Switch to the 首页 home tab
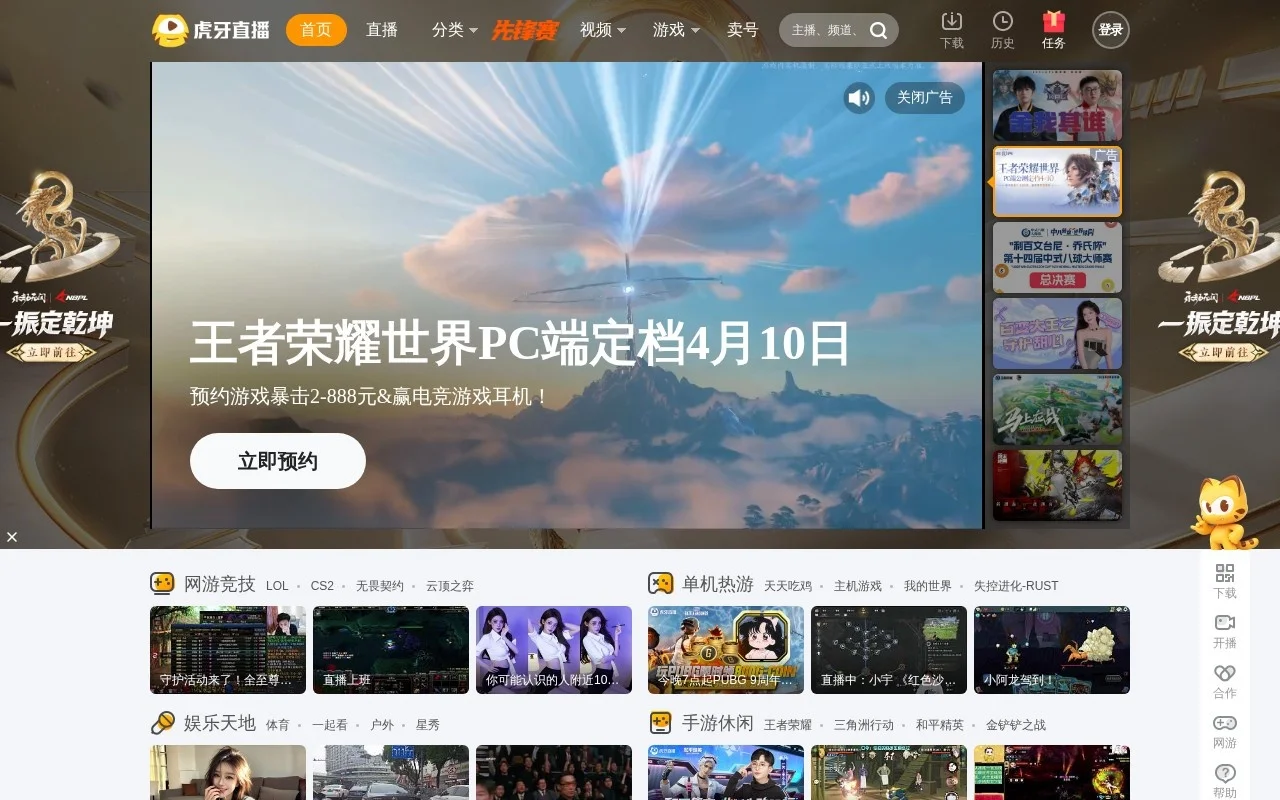1280x800 pixels. 315,30
